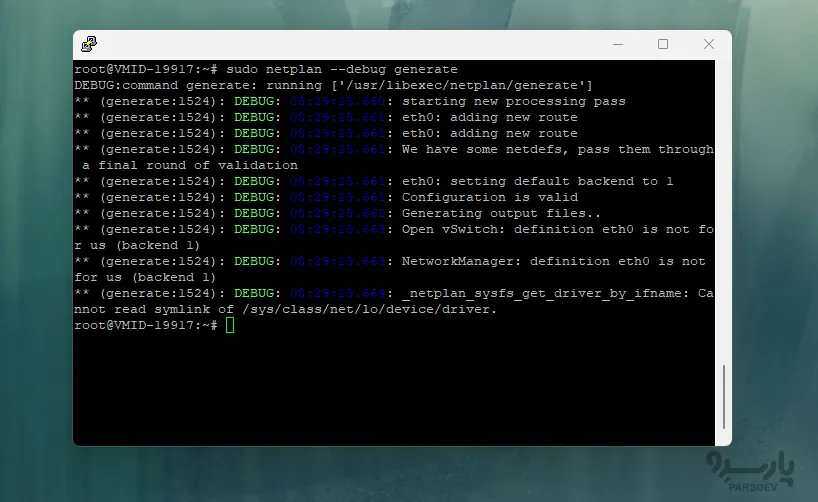Click 'NetworkManager: definition eth0 is not' text
The image size is (818, 502).
[554, 261]
